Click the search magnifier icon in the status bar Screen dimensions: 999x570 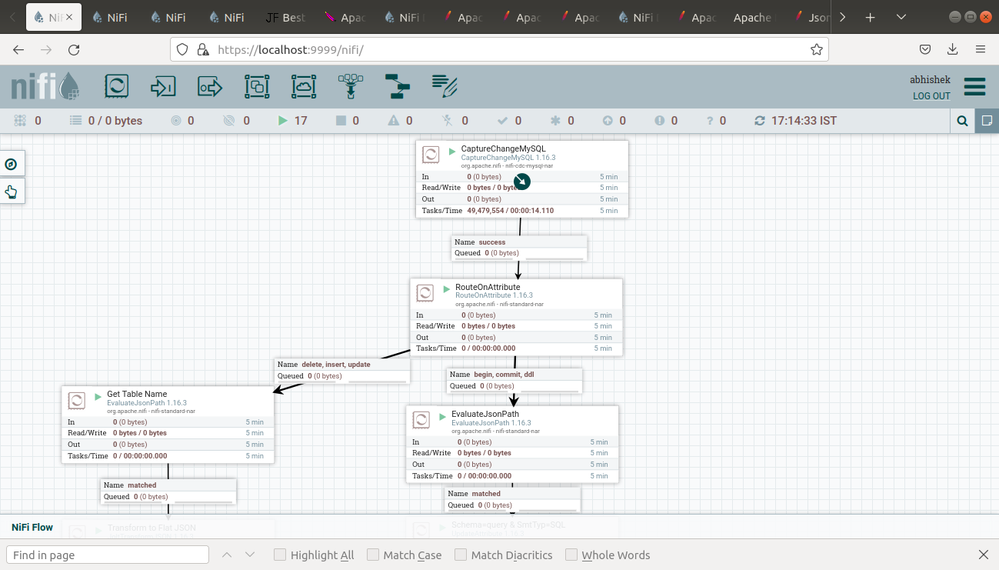962,121
